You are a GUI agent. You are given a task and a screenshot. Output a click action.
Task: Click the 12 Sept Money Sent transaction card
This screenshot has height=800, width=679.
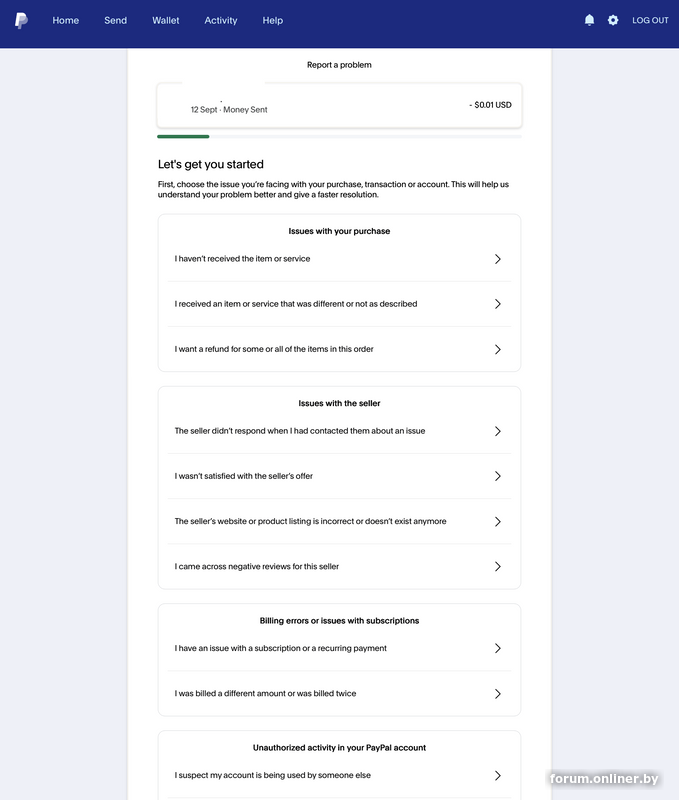(339, 105)
